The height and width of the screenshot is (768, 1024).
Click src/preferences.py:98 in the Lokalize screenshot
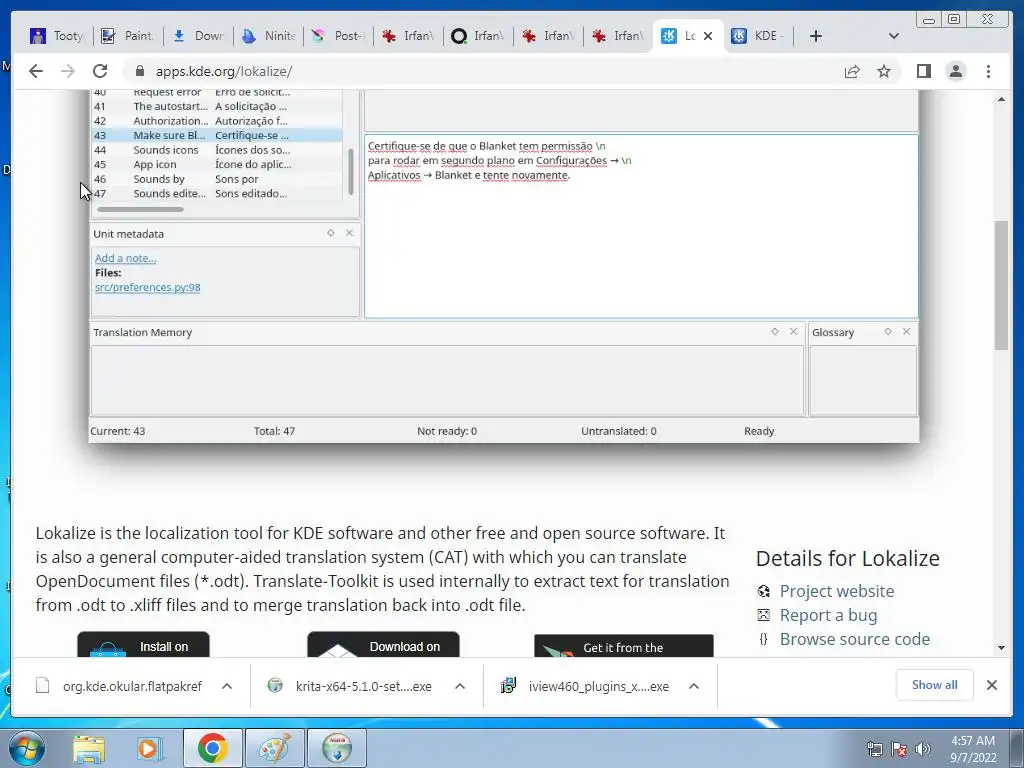(148, 287)
